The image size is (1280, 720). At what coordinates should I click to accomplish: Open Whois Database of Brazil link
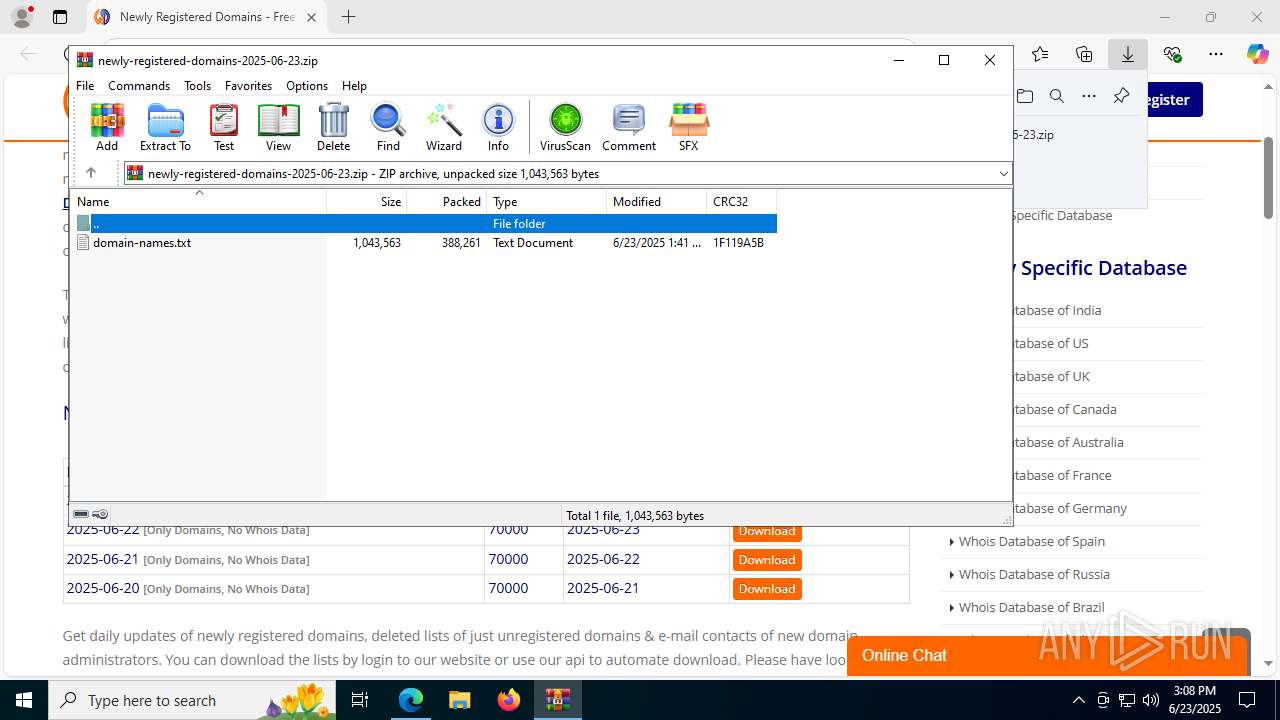coord(1031,607)
